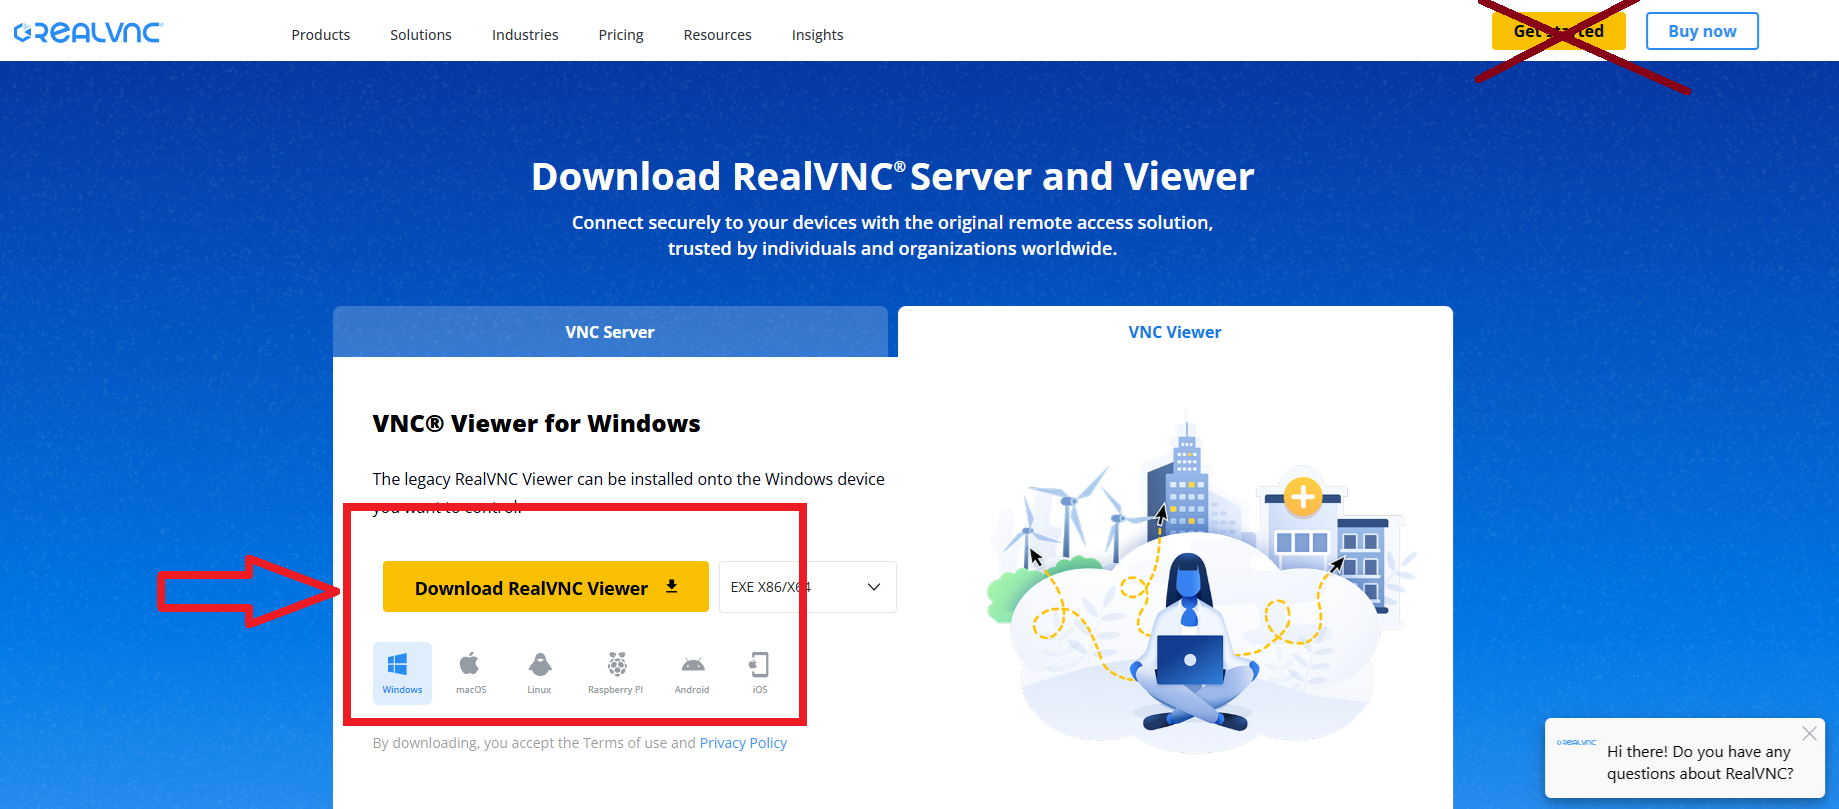Open the Insights menu
This screenshot has height=809, width=1839.
817,35
